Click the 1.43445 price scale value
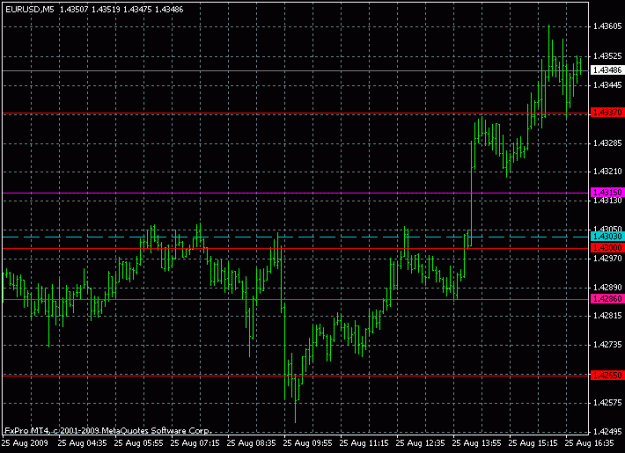 click(607, 85)
